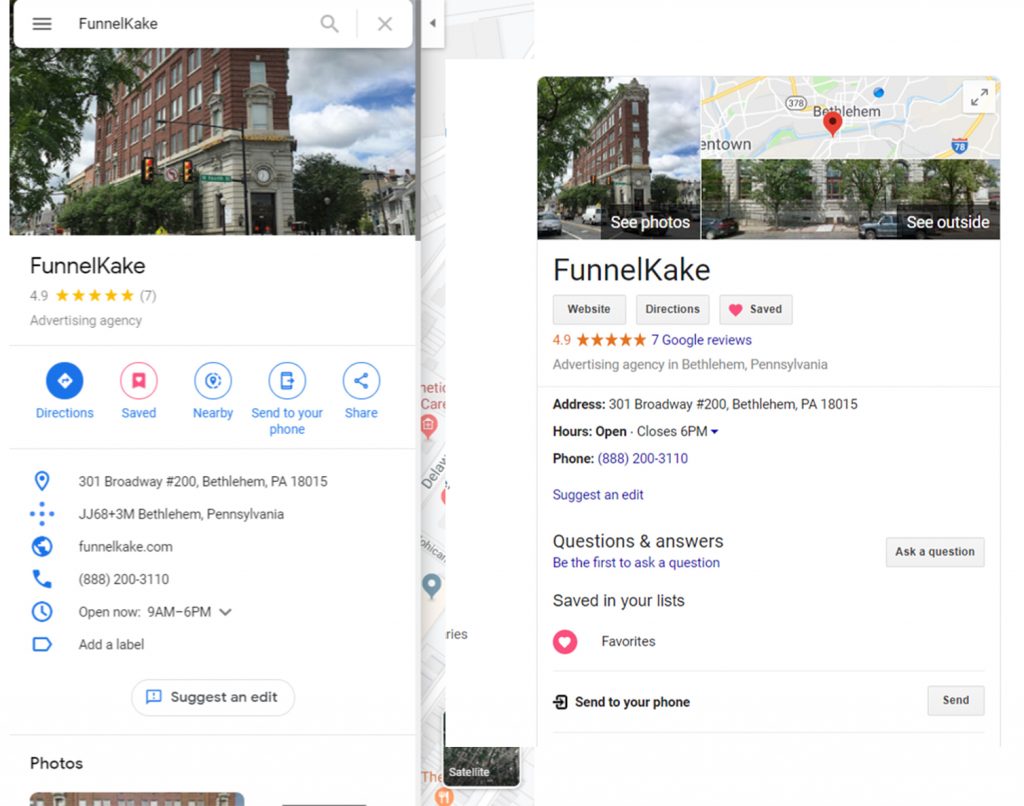Click the restaurant marker icon at the map bottom
1024x806 pixels.
[444, 795]
